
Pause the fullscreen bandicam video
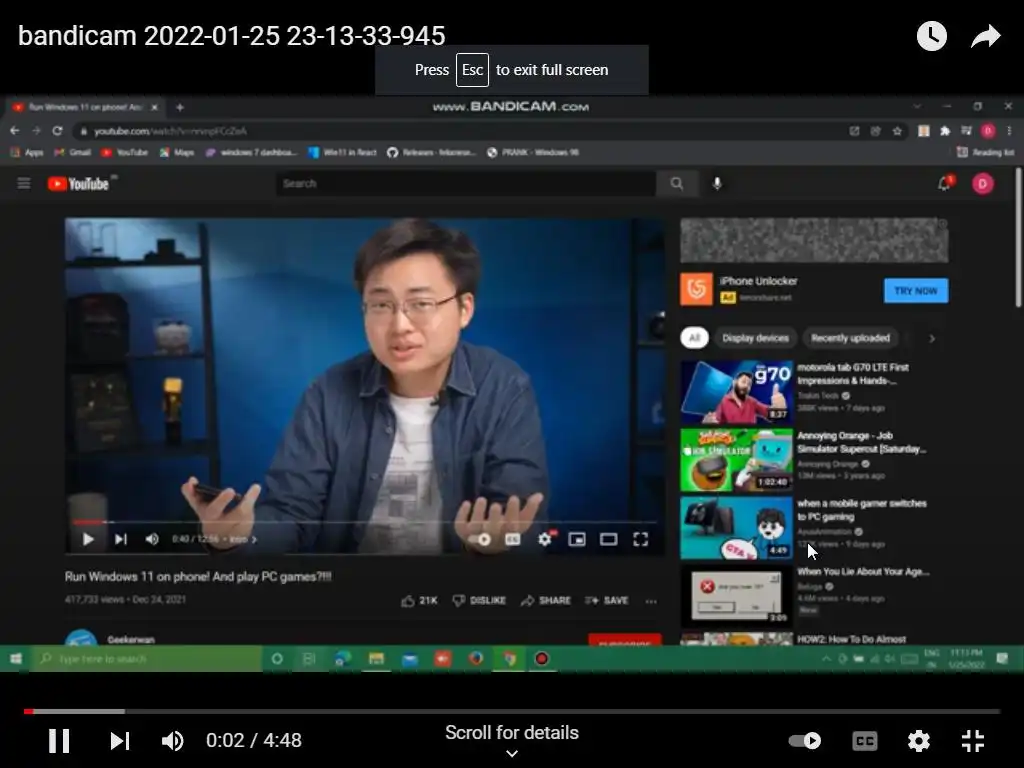(x=59, y=741)
